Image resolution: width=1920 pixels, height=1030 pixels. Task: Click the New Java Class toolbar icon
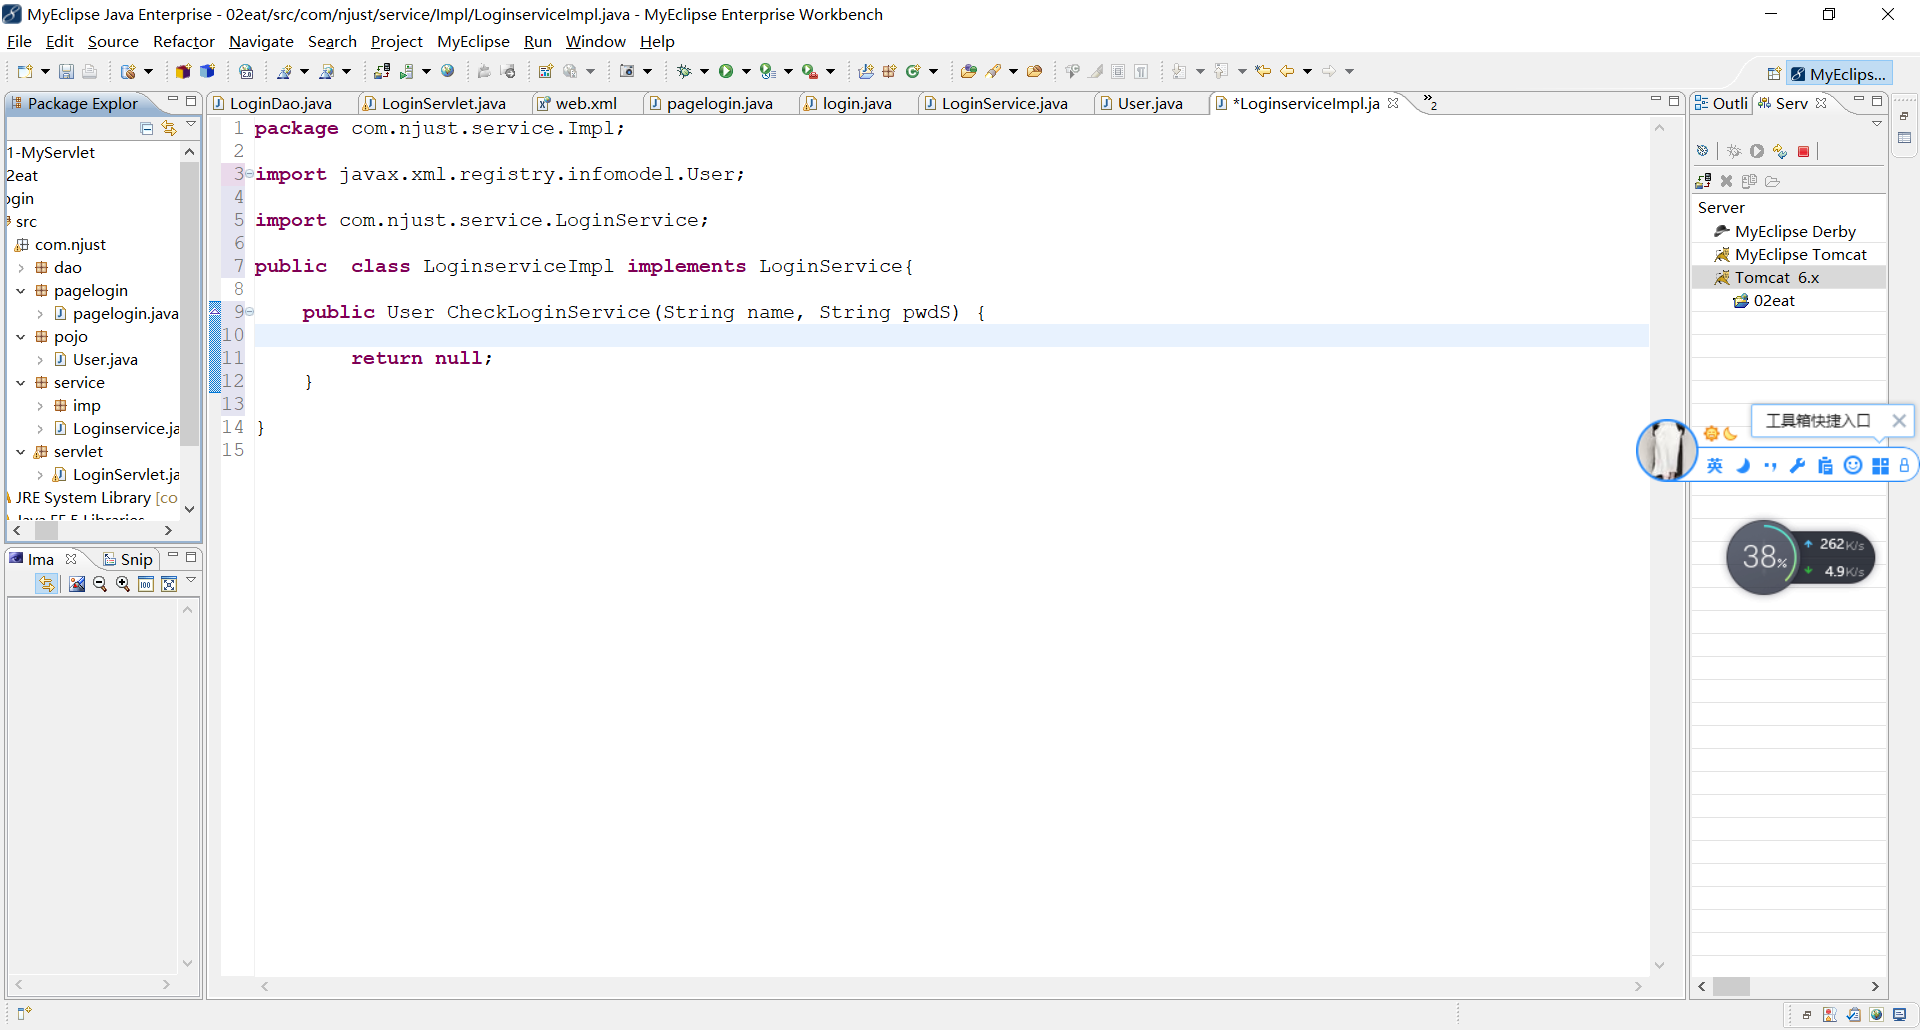912,71
